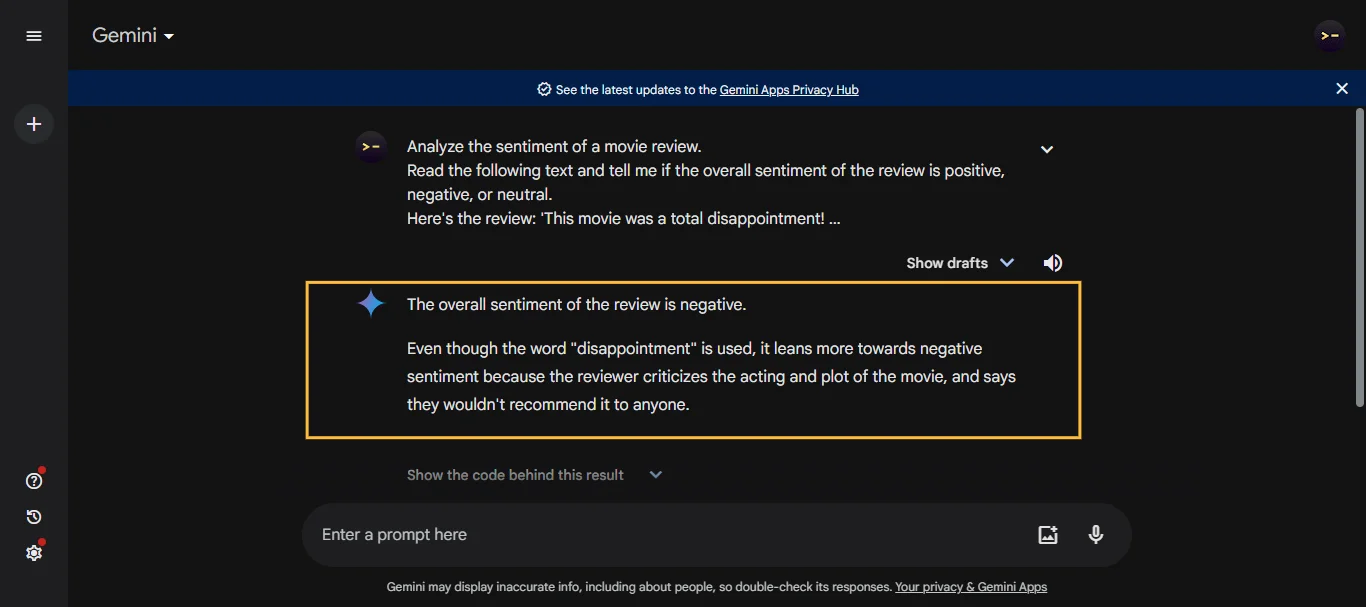The width and height of the screenshot is (1366, 607).
Task: Activate voice input with the microphone icon
Action: tap(1095, 534)
